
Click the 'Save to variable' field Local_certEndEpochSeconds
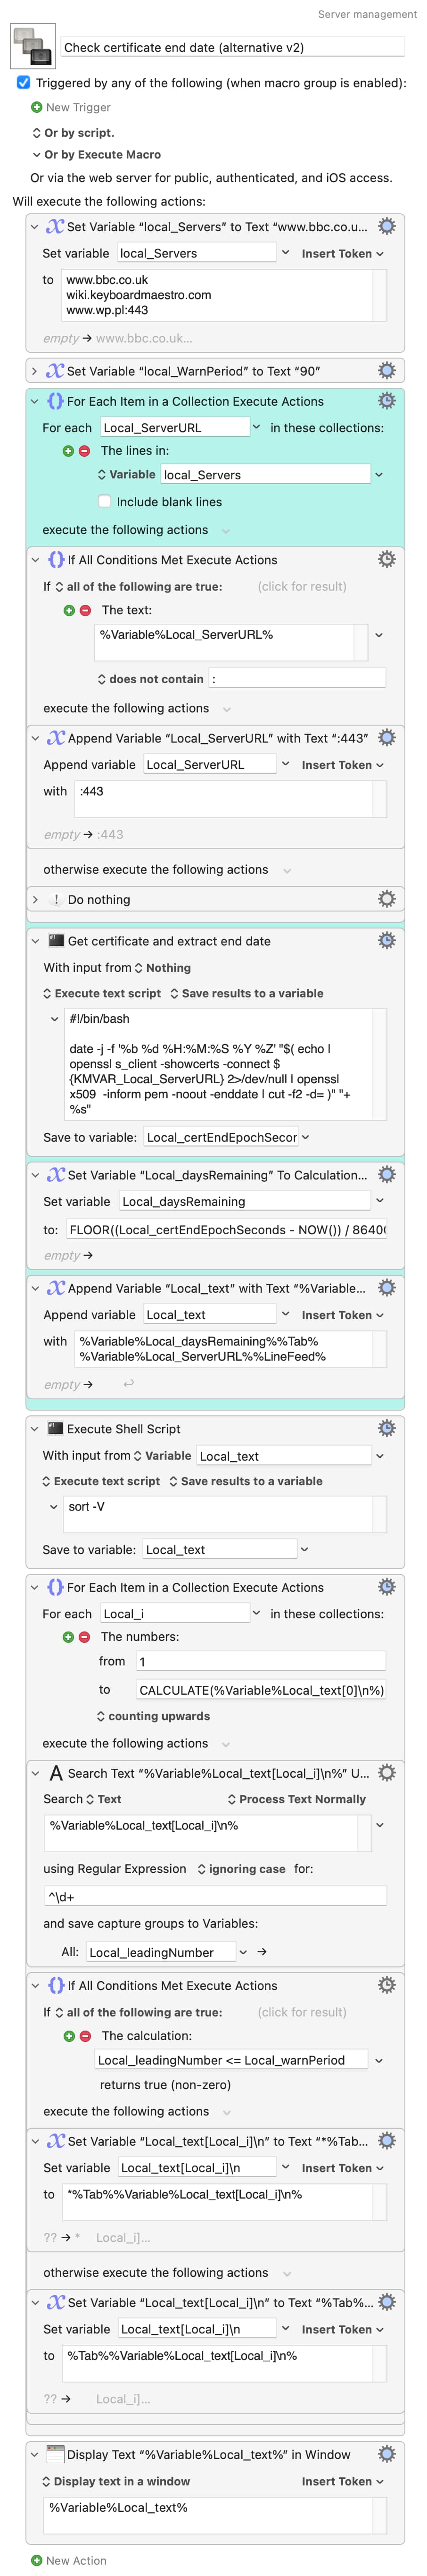click(221, 1137)
